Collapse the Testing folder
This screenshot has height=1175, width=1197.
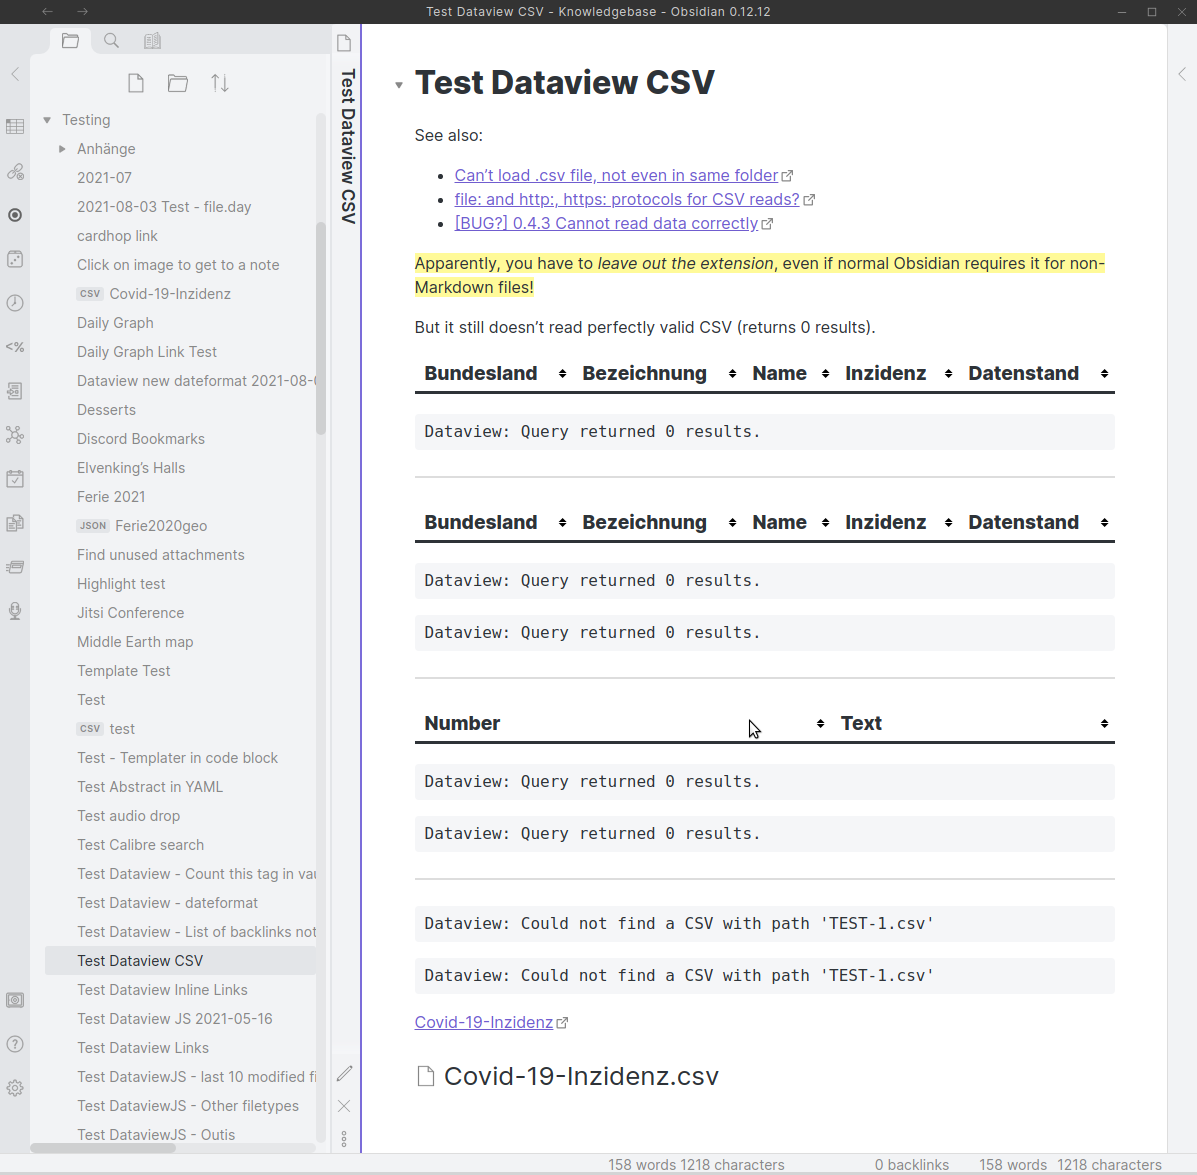click(47, 120)
